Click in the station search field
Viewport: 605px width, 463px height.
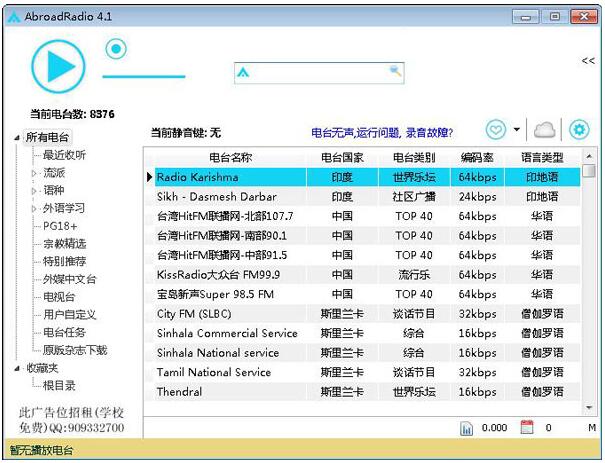point(319,73)
